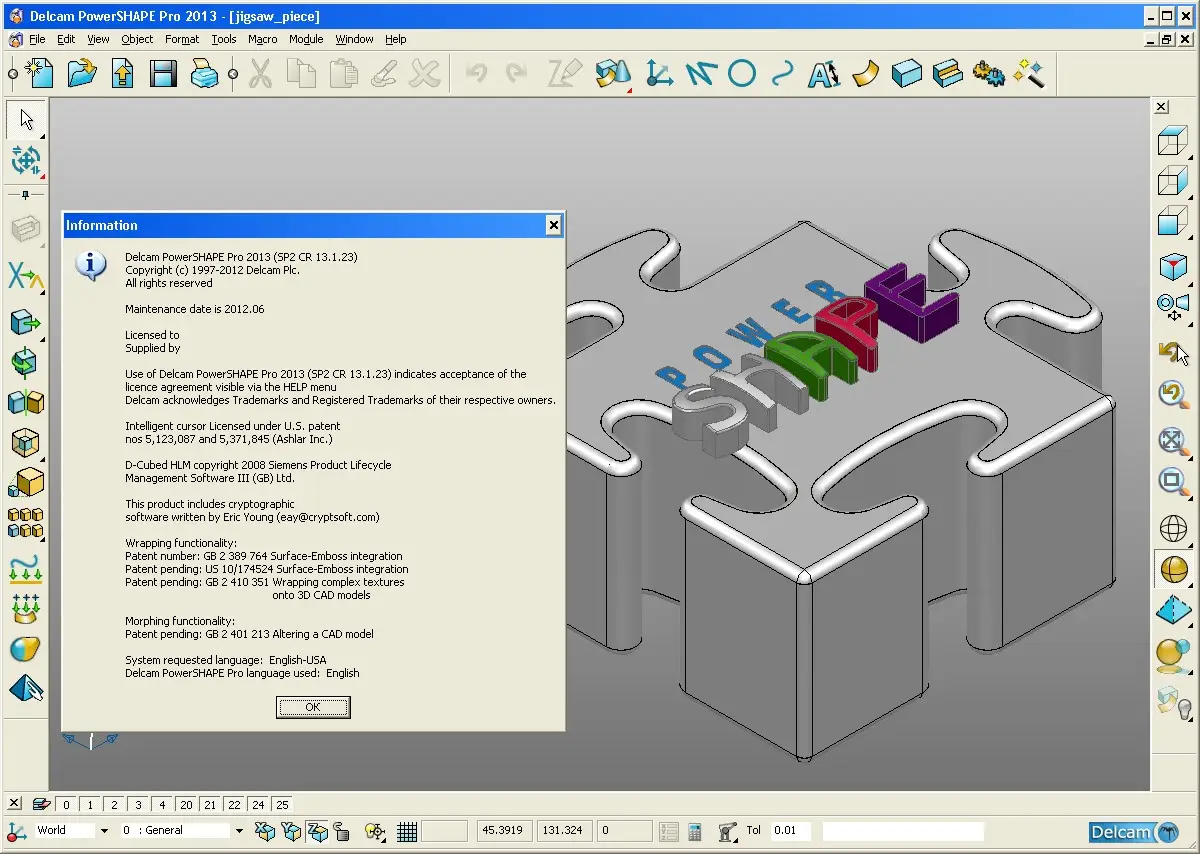Open the Surface creation tool

coord(865,74)
